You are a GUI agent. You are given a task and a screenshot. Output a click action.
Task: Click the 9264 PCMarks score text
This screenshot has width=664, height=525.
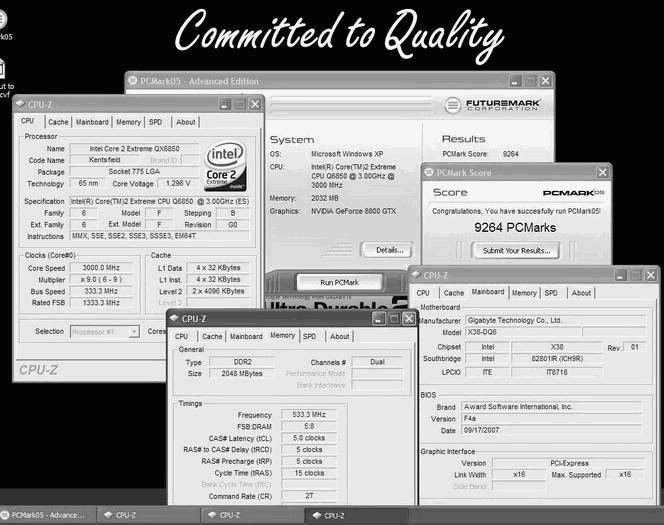click(515, 228)
